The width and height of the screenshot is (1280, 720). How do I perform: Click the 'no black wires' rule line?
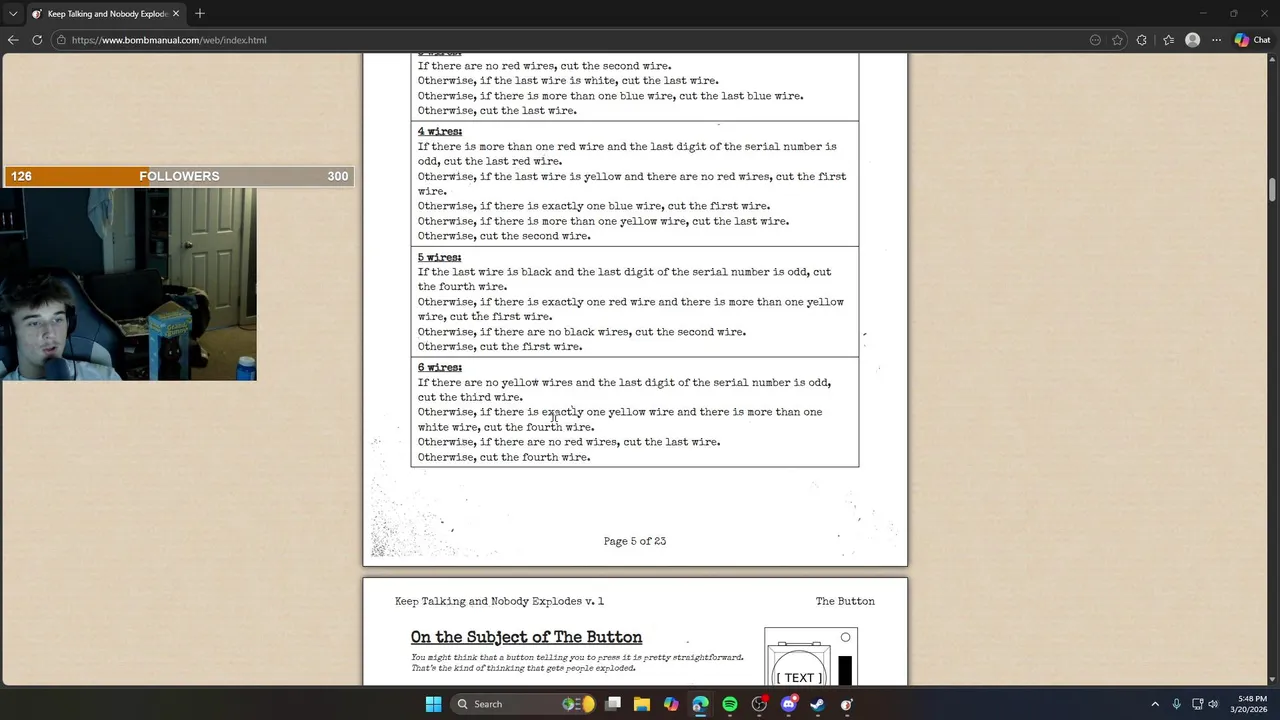tap(582, 332)
